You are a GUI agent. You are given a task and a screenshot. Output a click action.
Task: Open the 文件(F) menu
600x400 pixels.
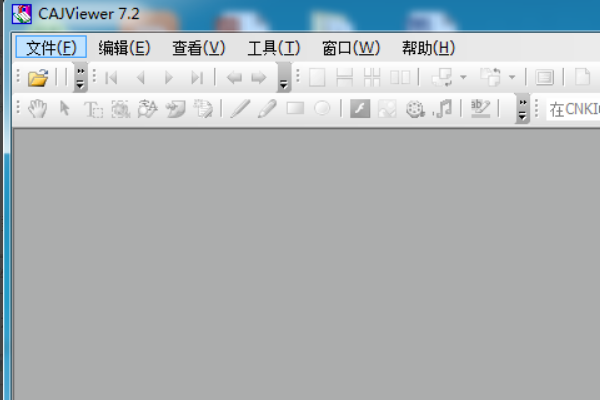51,47
